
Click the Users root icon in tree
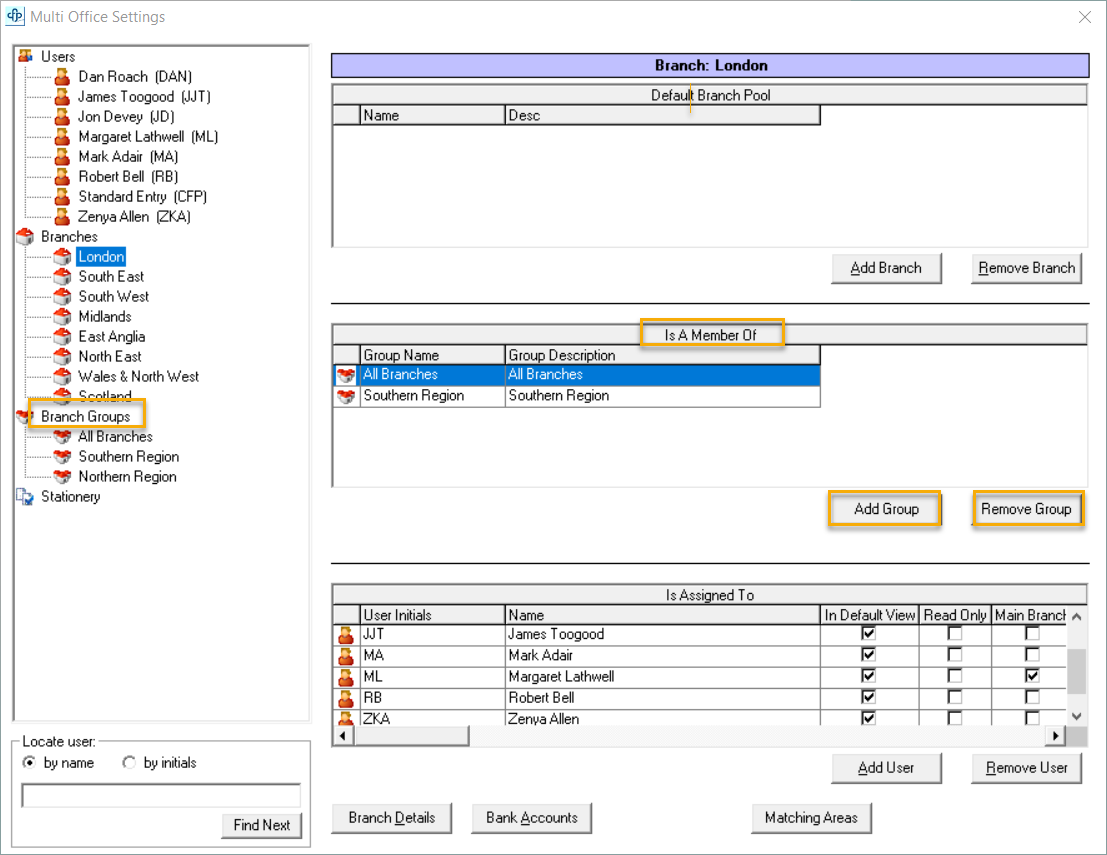click(x=25, y=56)
